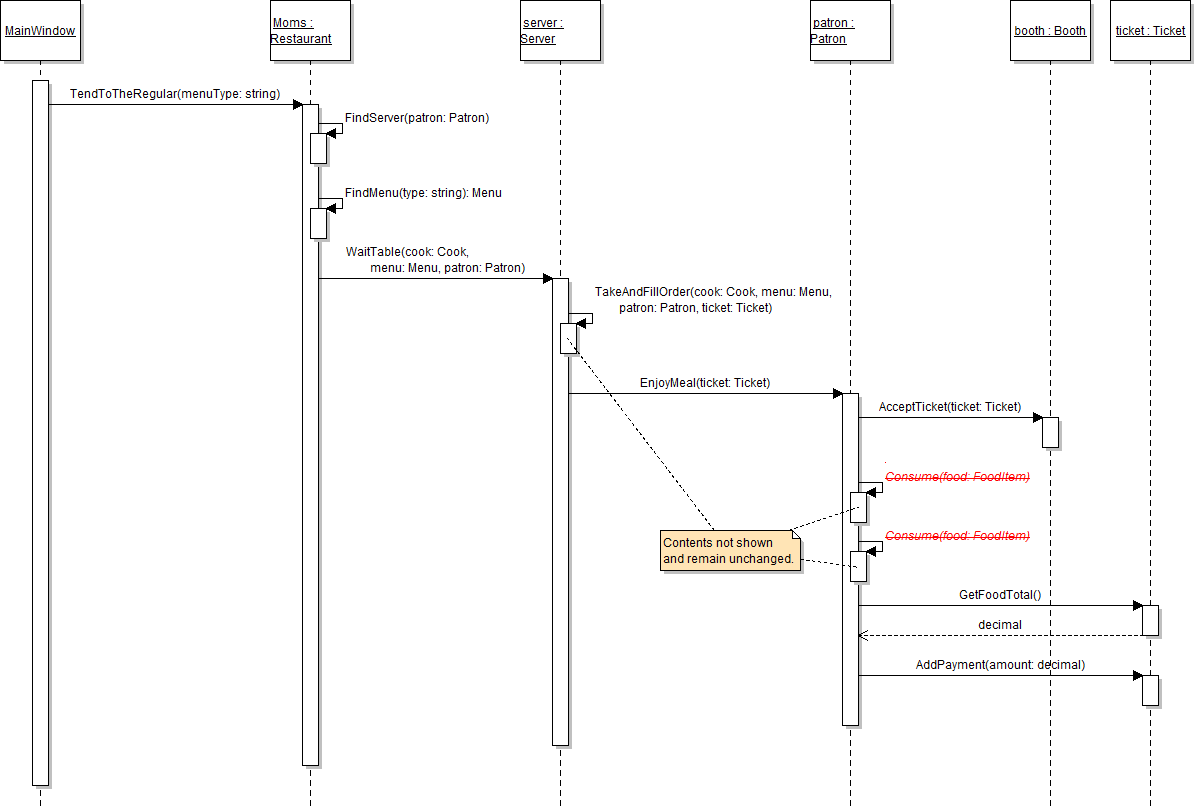Select the decimal return message label
The height and width of the screenshot is (810, 1195).
[x=1000, y=625]
